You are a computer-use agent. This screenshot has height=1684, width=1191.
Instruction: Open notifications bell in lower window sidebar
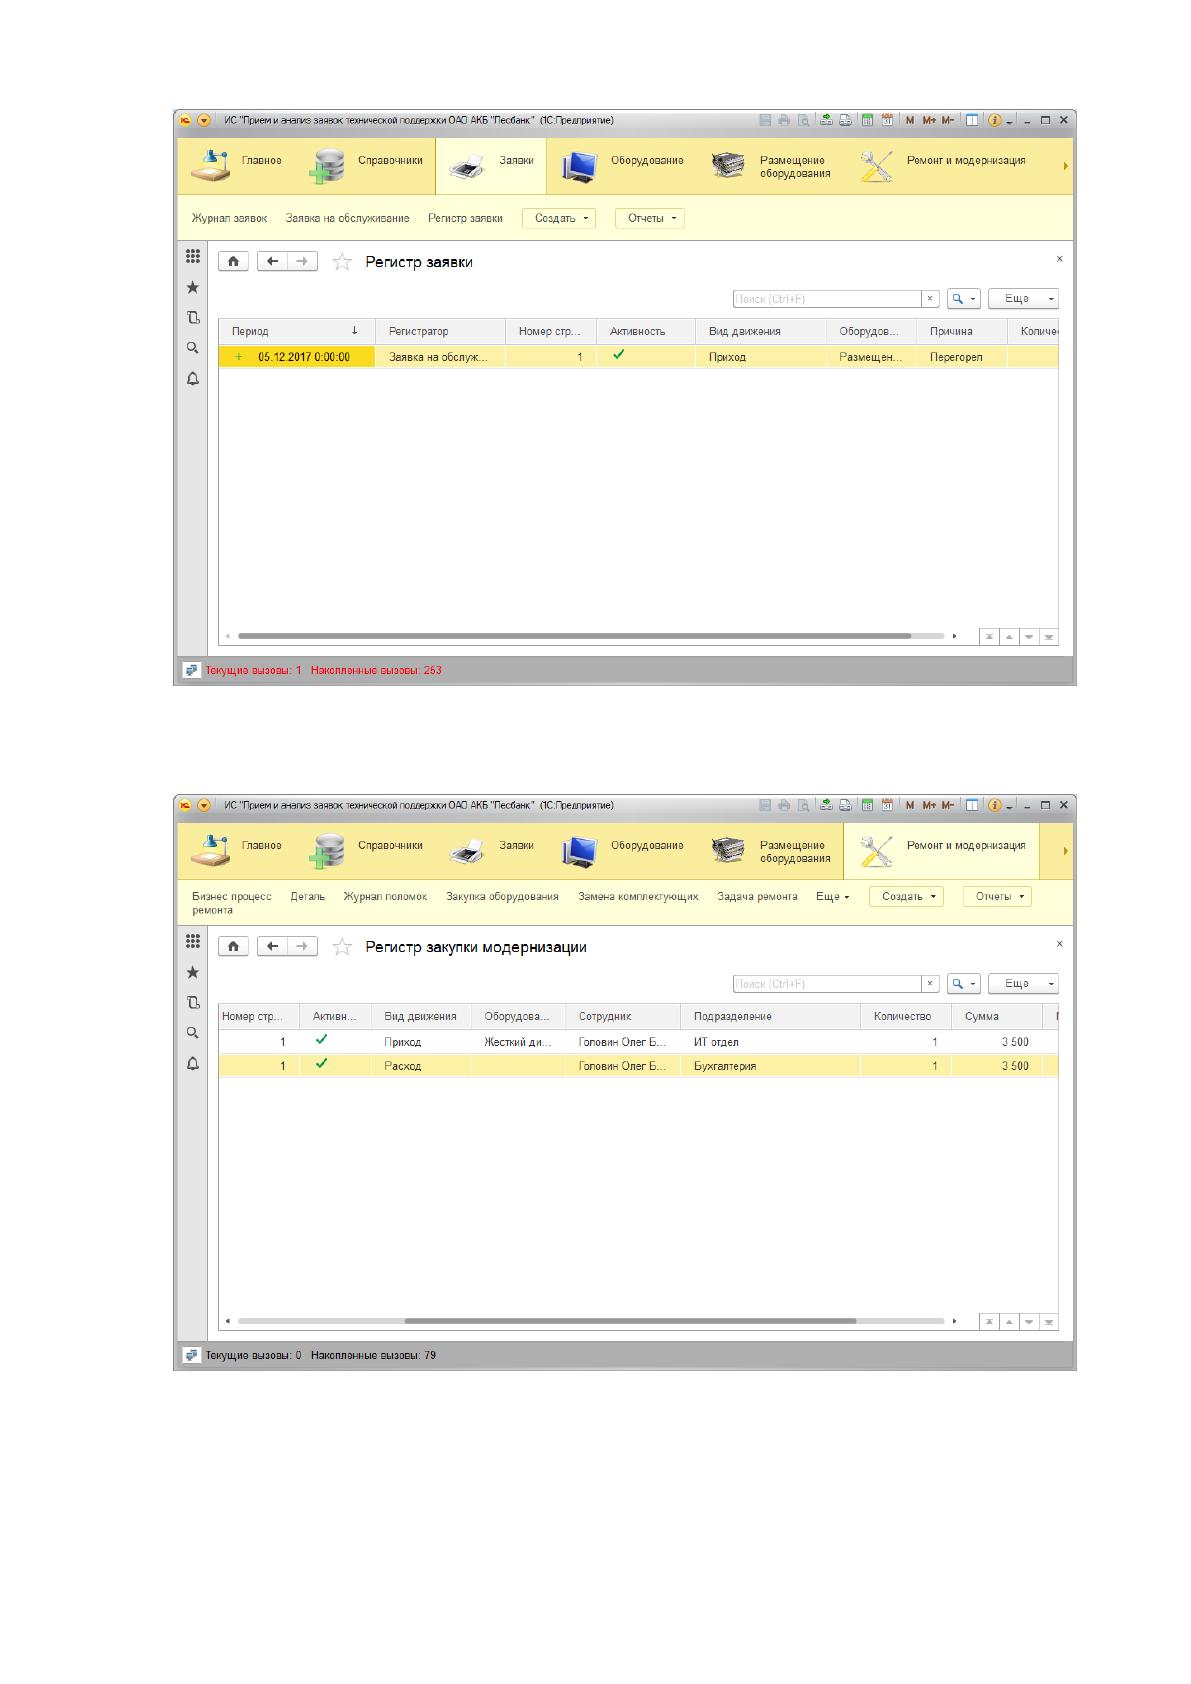[x=193, y=1064]
